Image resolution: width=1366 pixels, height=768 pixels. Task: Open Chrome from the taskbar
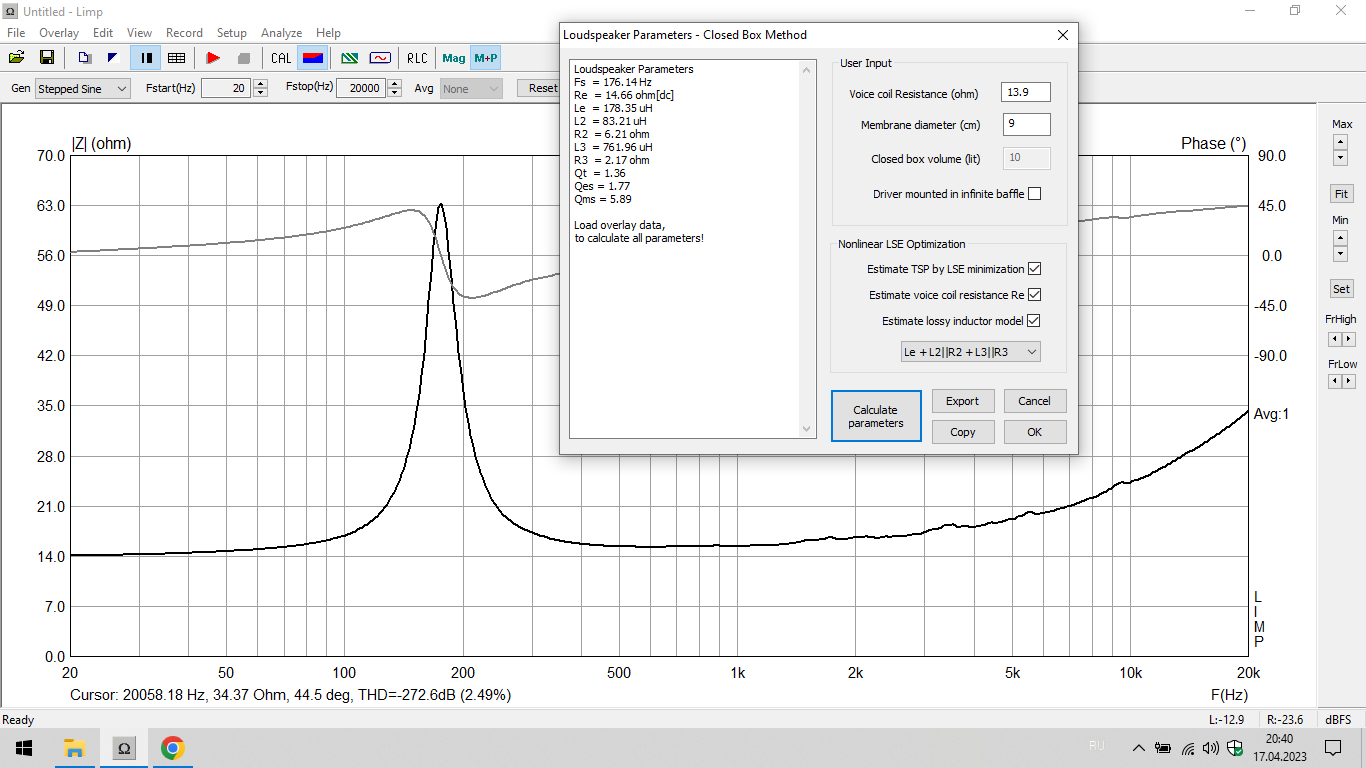click(173, 748)
